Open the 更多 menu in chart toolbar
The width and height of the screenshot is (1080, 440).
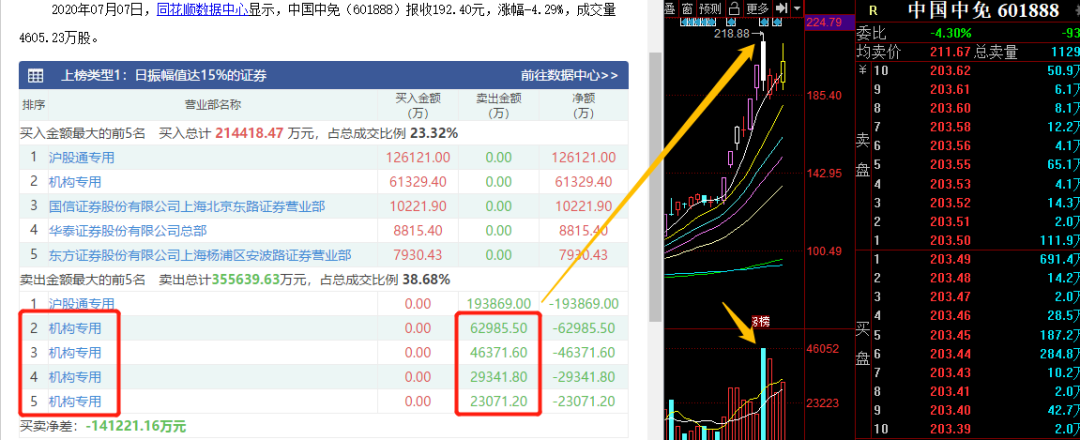point(757,8)
